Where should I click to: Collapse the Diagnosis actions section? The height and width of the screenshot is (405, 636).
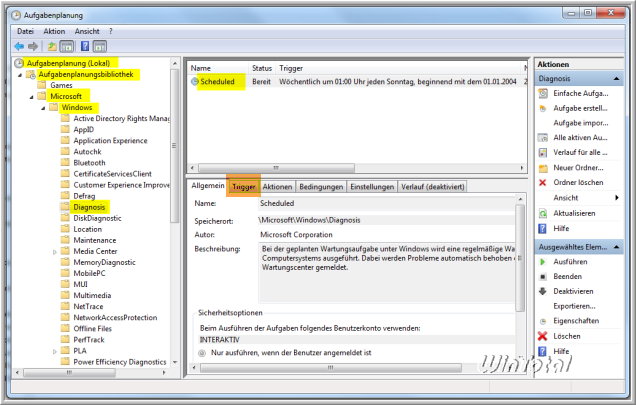(617, 78)
